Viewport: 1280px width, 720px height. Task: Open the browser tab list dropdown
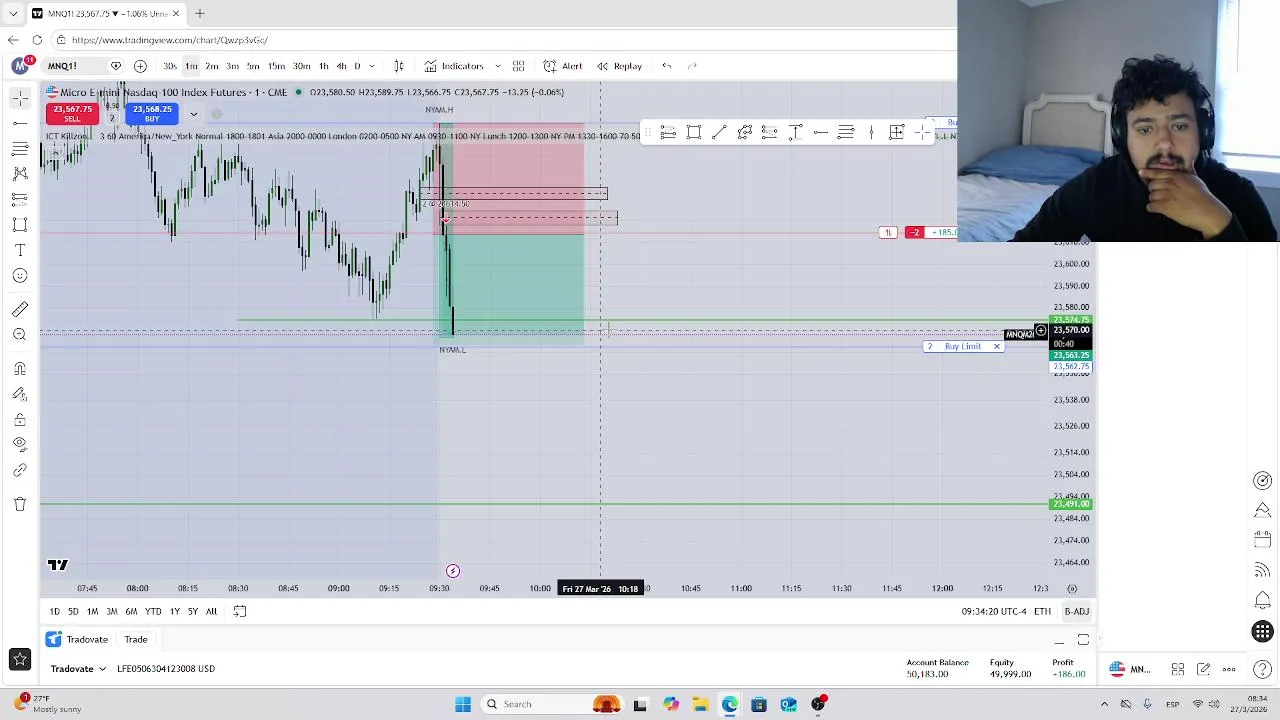[13, 13]
